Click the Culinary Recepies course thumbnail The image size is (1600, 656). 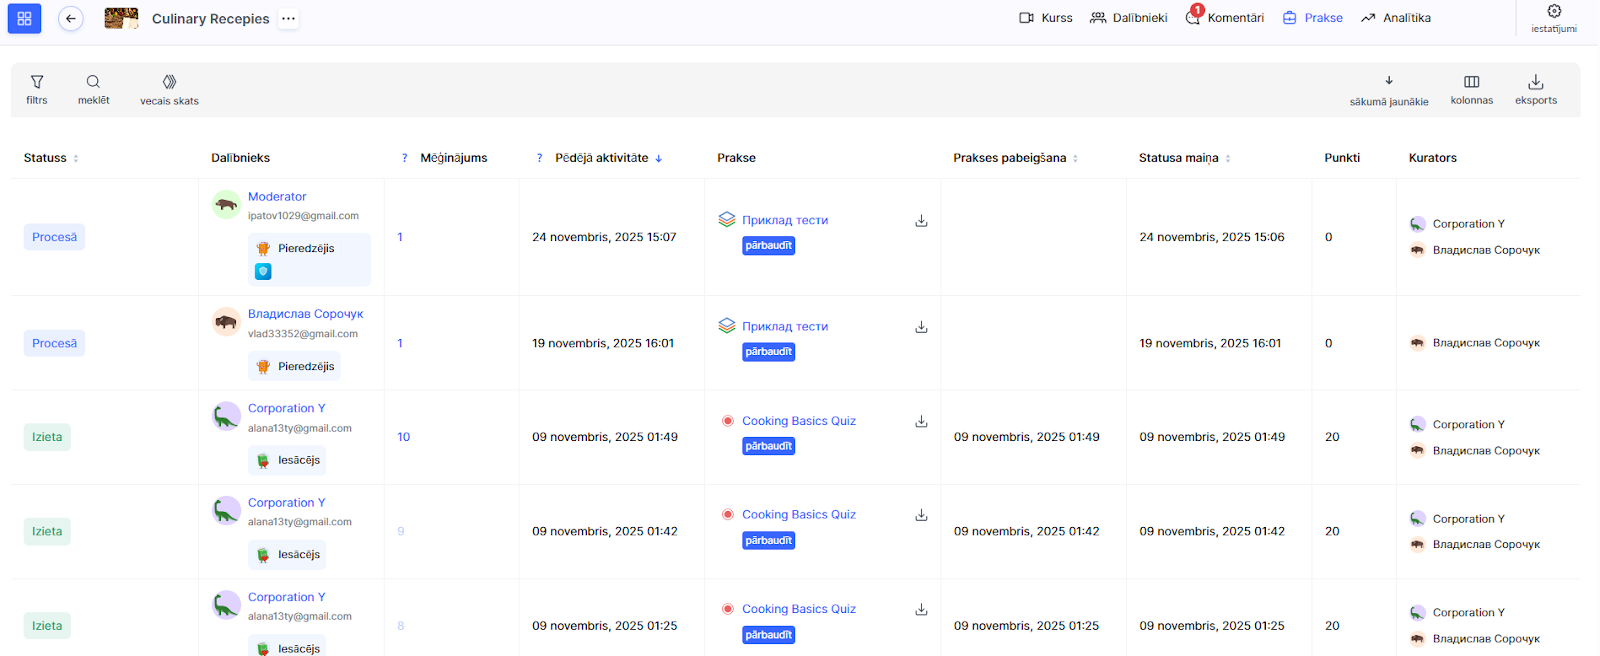click(x=121, y=18)
